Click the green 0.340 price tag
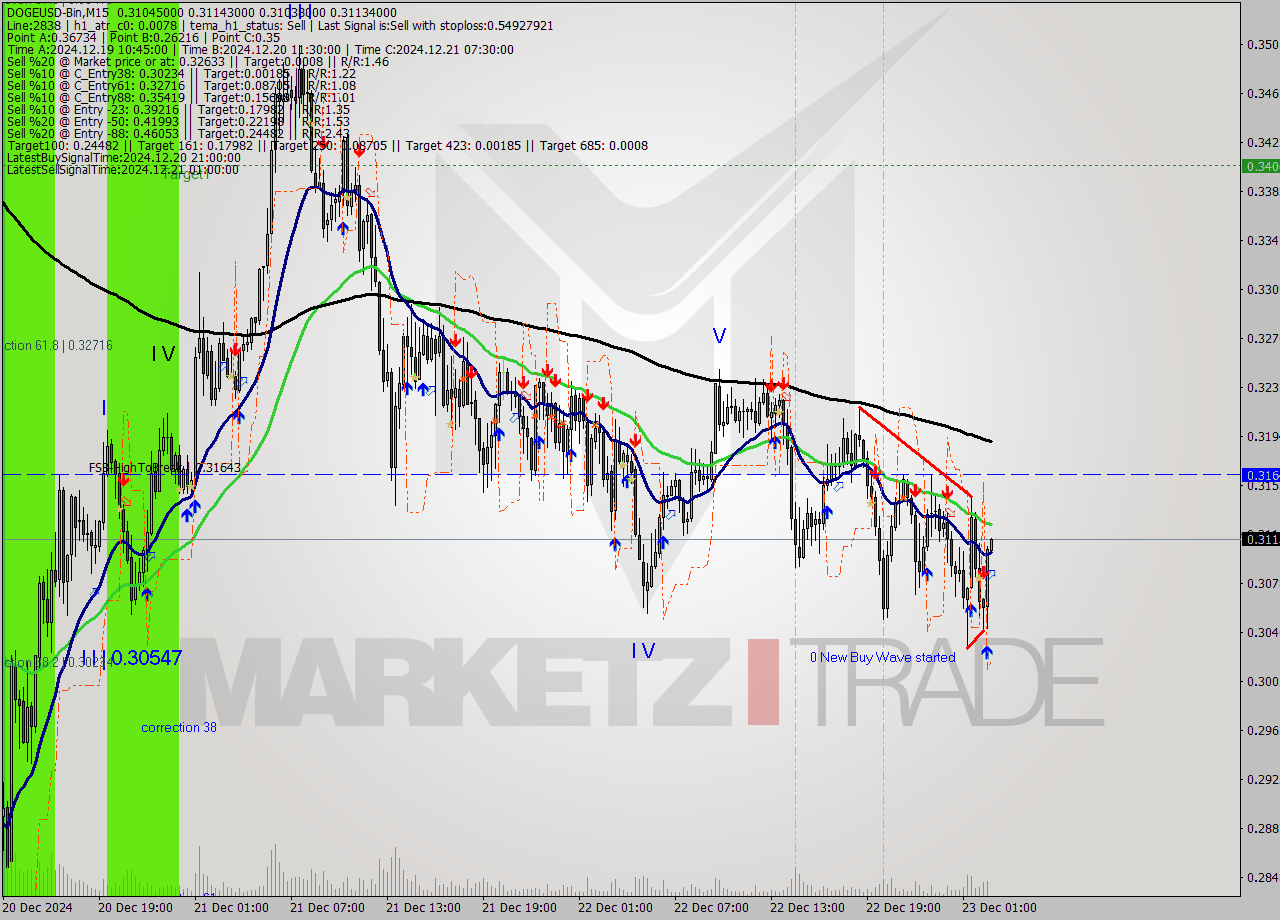Viewport: 1280px width, 920px height. click(x=1260, y=166)
